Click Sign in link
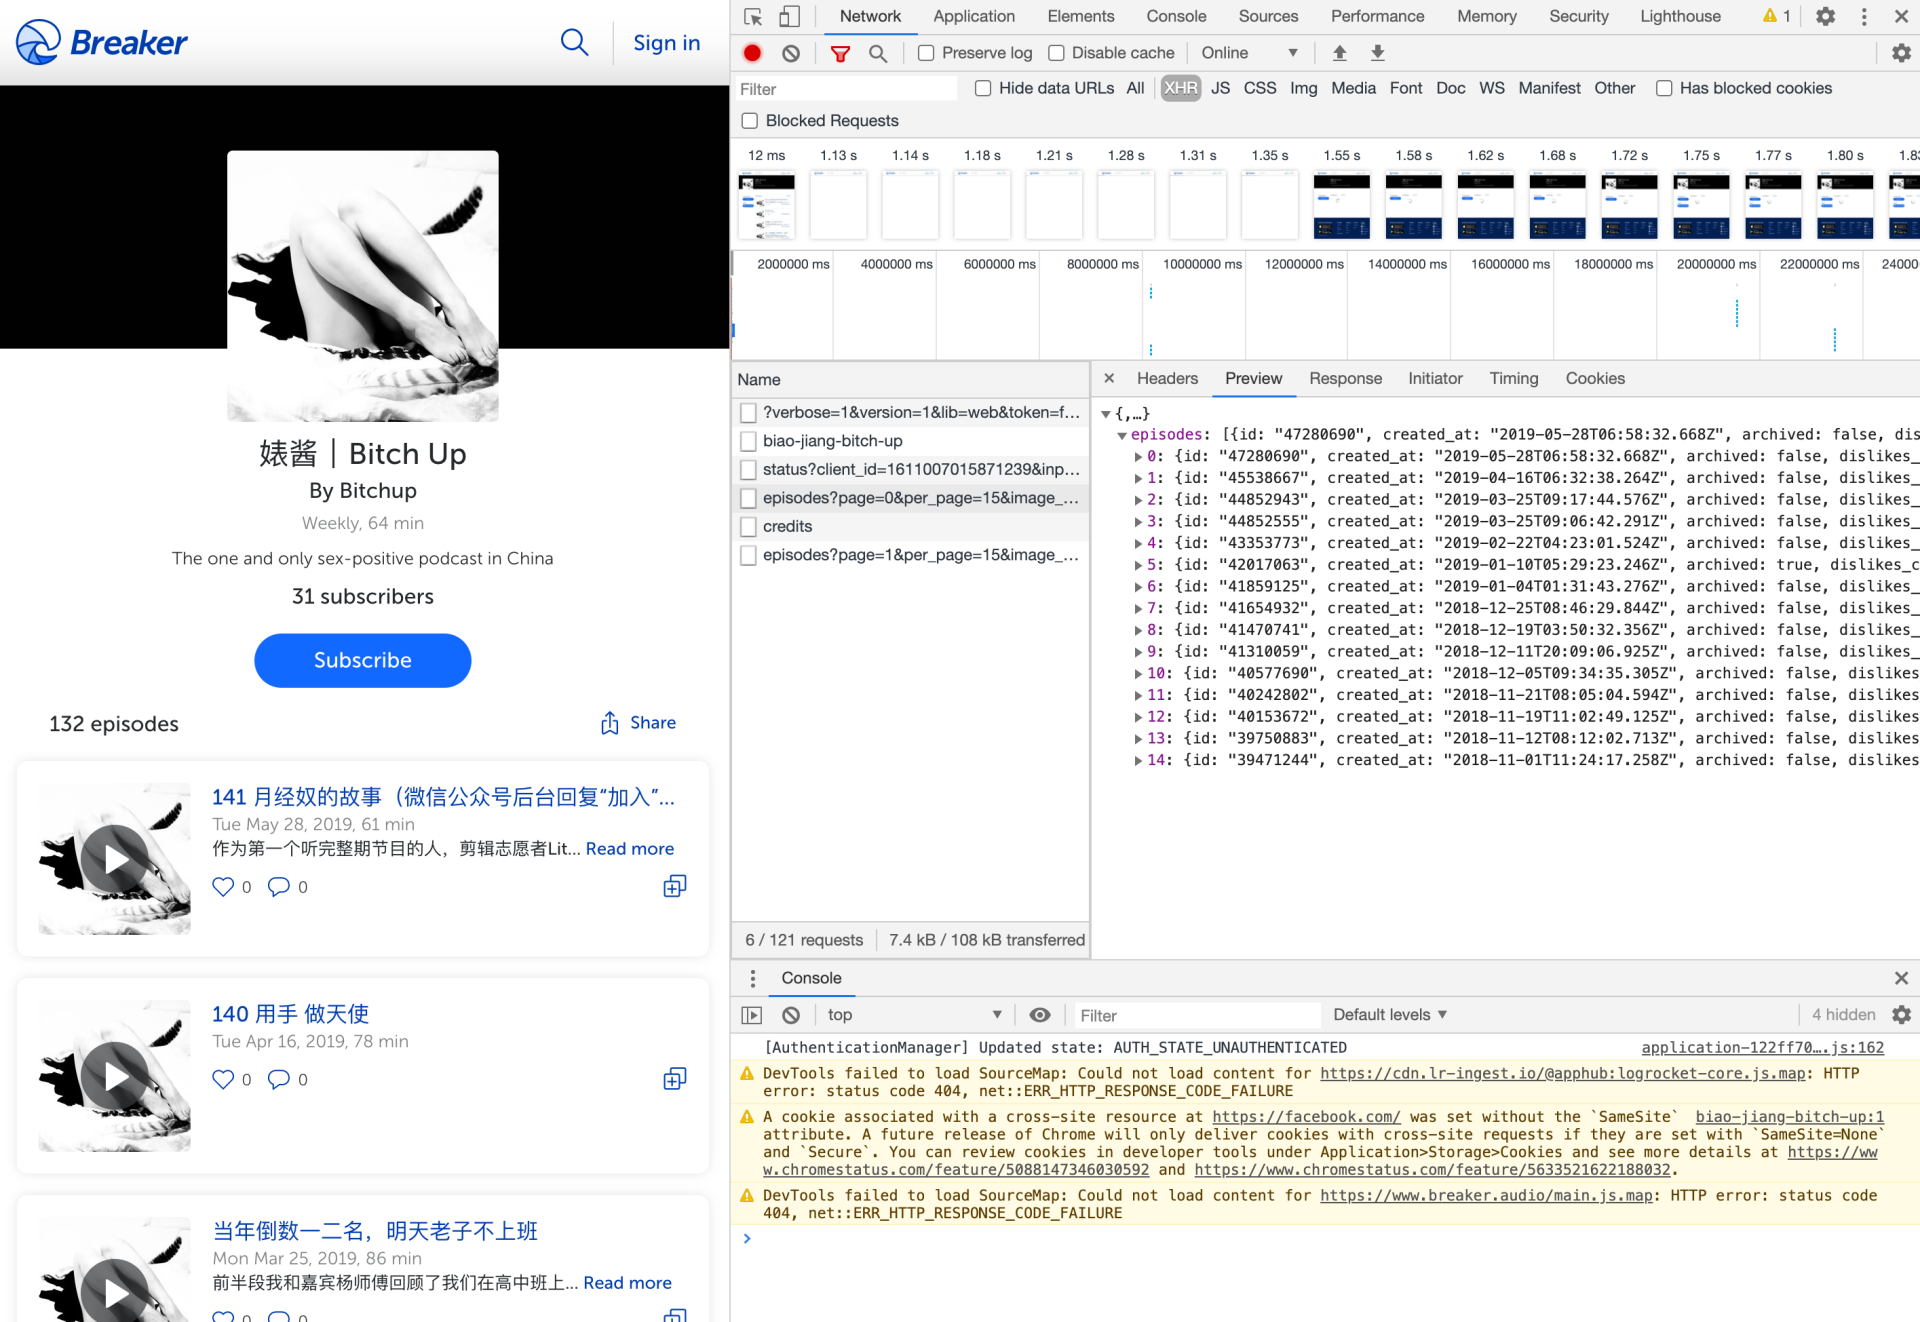 (x=666, y=43)
